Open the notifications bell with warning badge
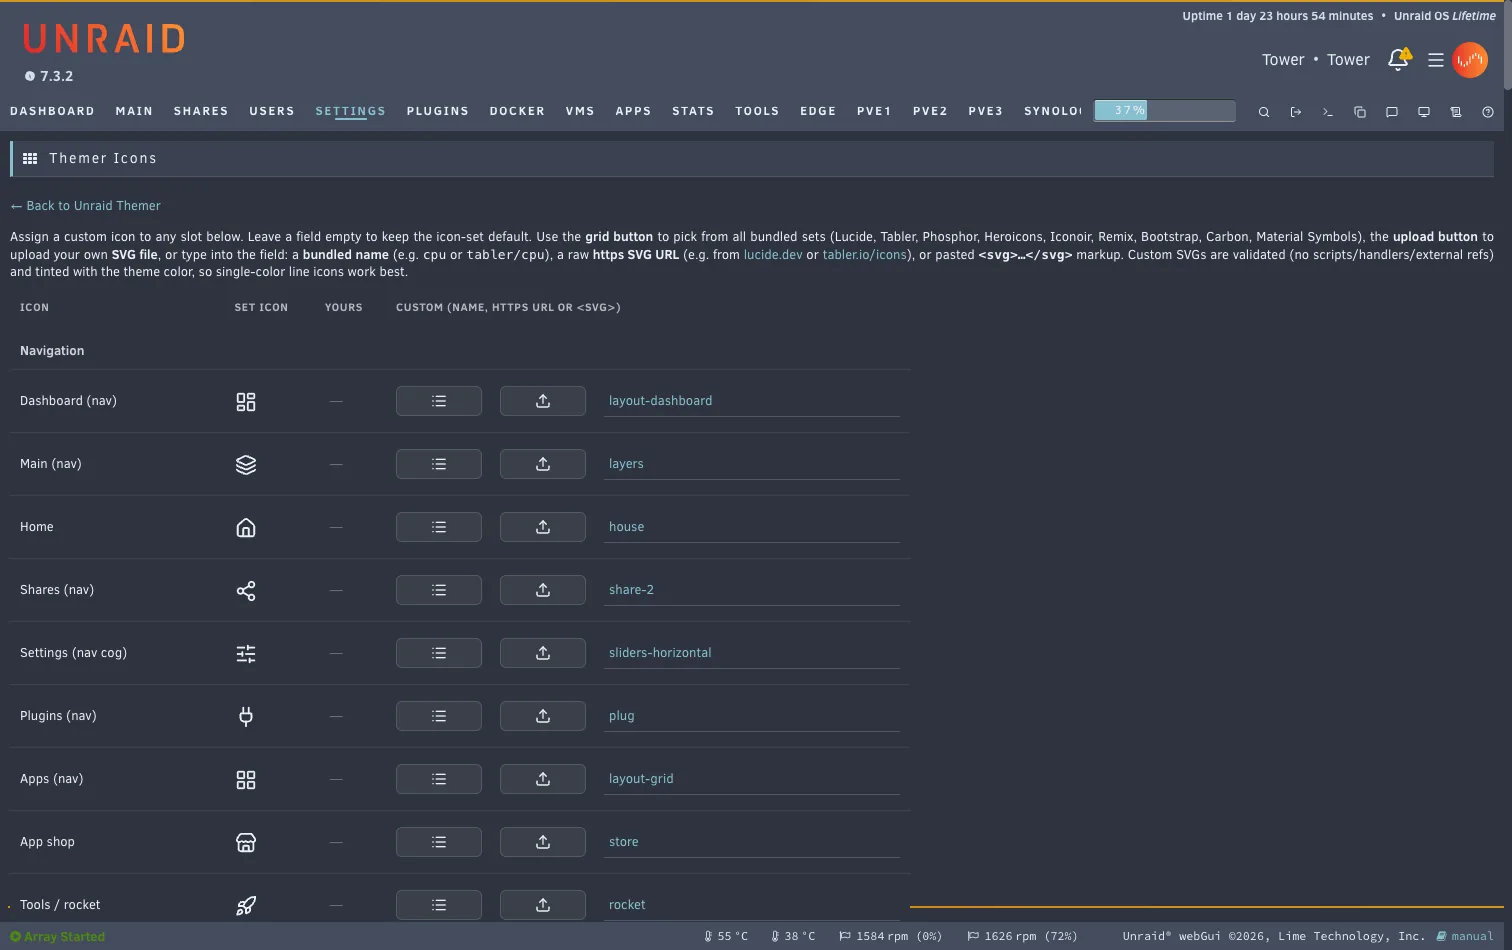 point(1399,60)
